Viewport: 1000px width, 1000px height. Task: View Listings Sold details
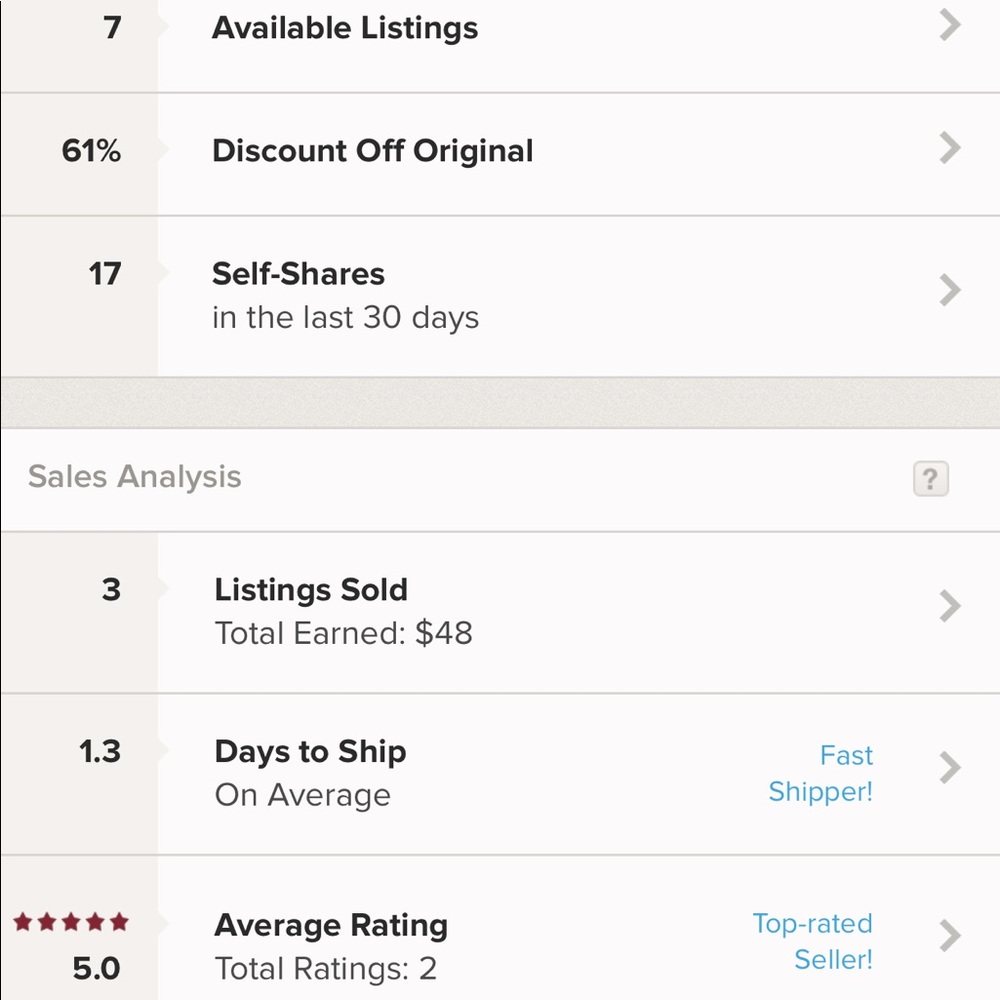click(311, 590)
